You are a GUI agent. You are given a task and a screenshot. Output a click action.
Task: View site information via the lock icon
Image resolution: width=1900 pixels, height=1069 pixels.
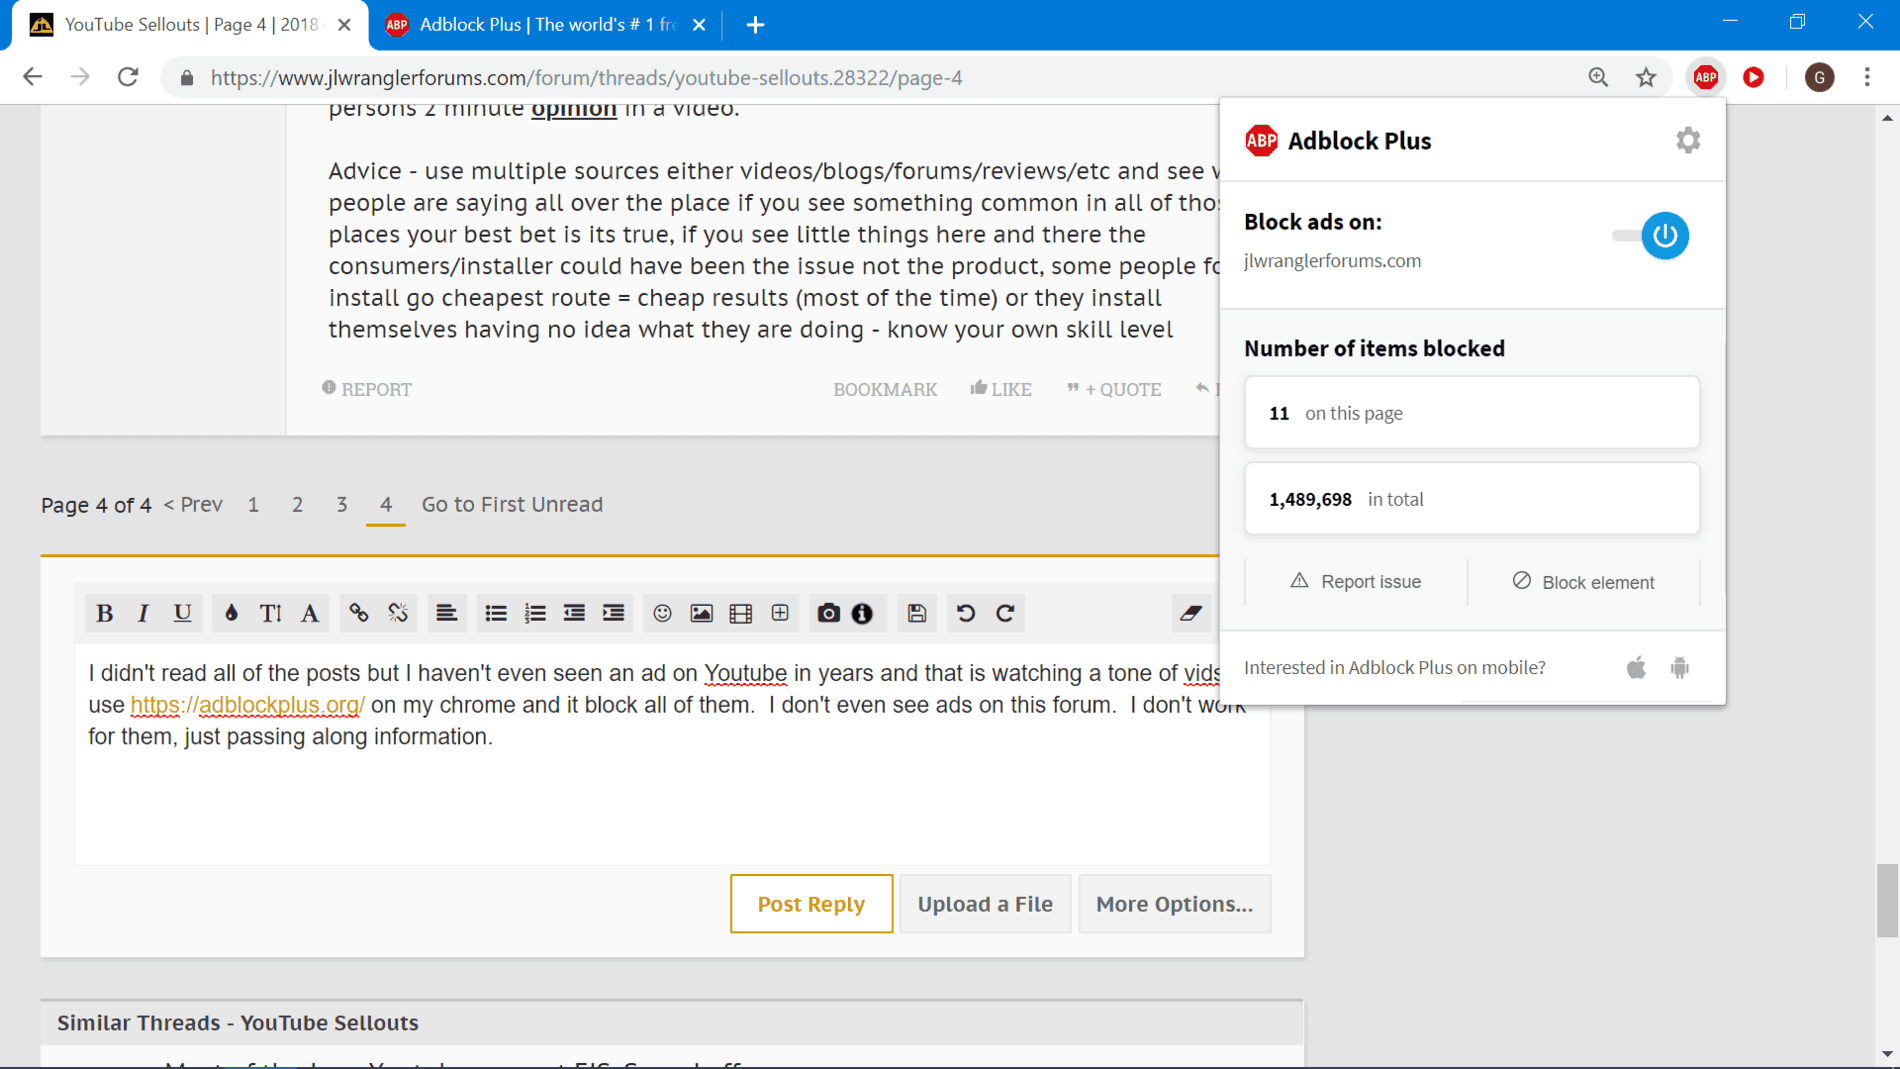(x=187, y=78)
